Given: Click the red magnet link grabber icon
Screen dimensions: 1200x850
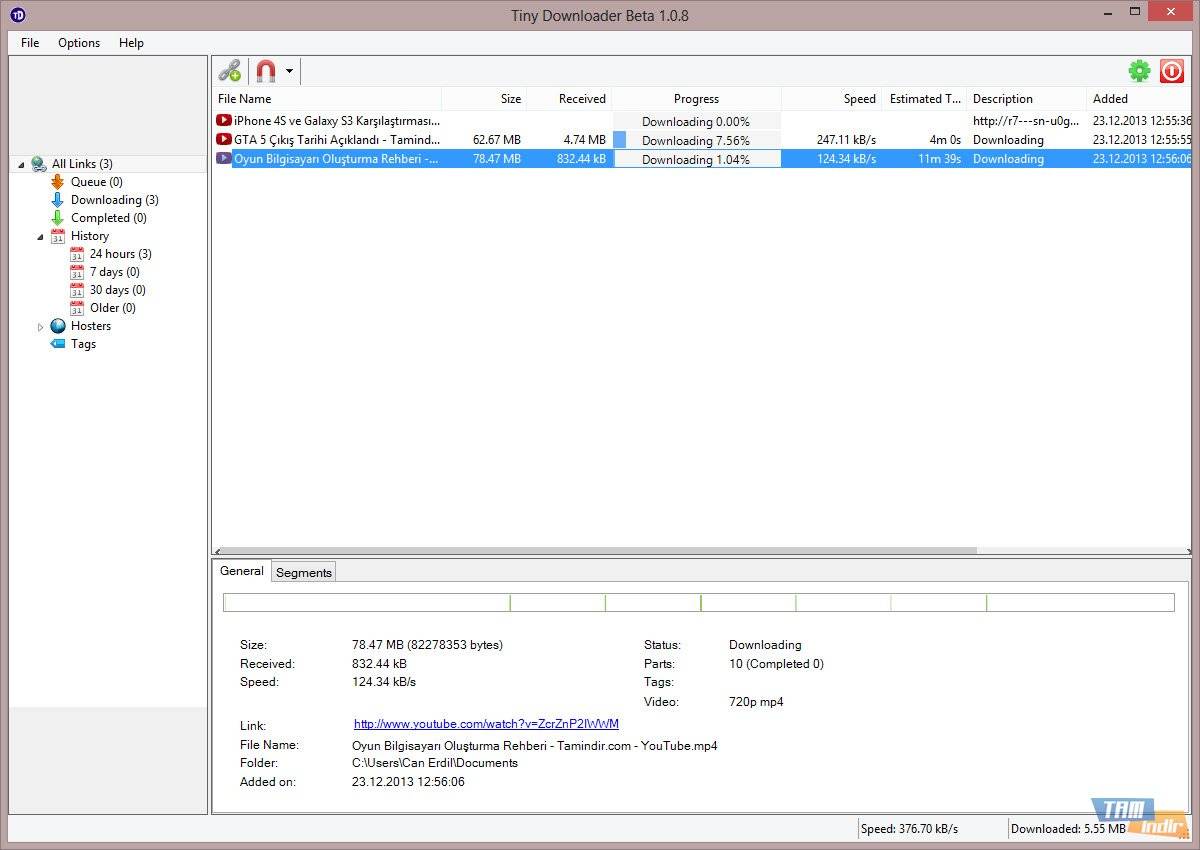Looking at the screenshot, I should 265,71.
